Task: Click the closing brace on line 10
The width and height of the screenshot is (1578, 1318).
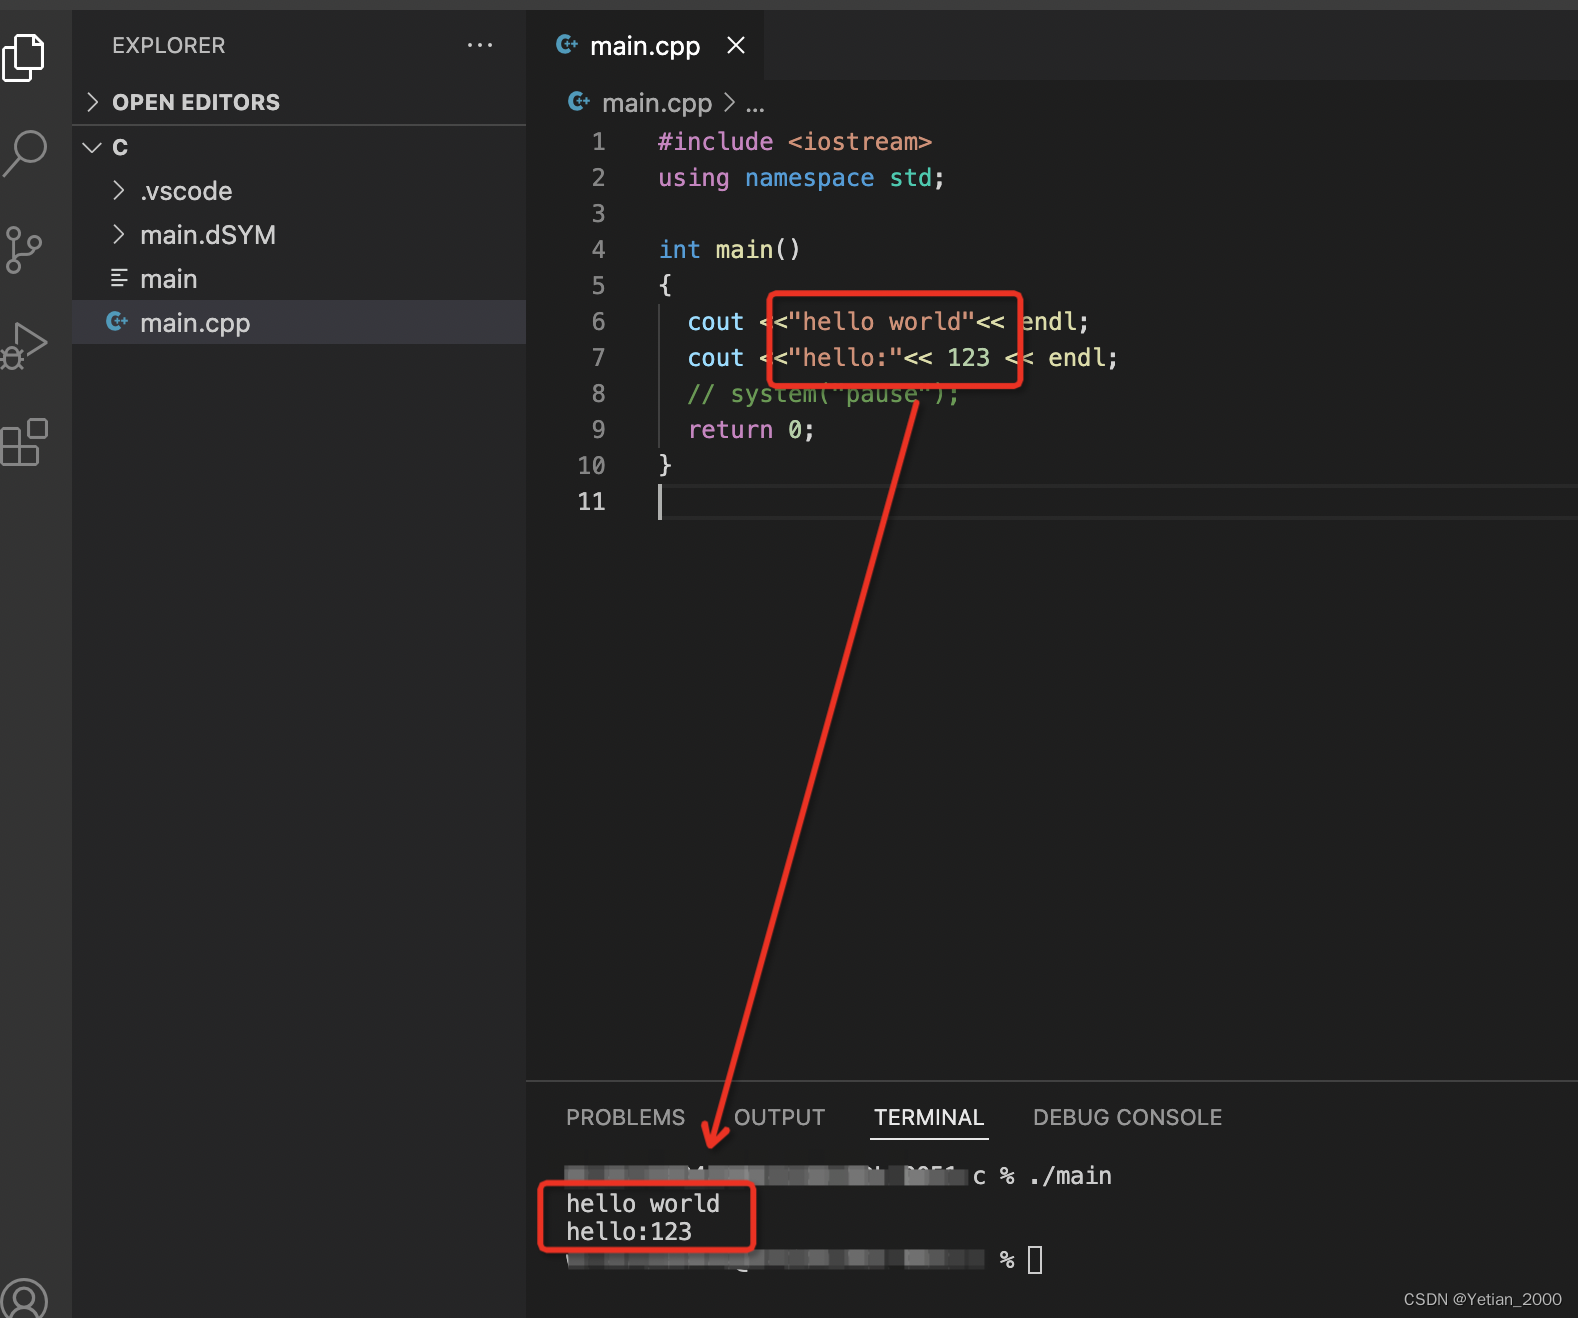Action: point(665,465)
